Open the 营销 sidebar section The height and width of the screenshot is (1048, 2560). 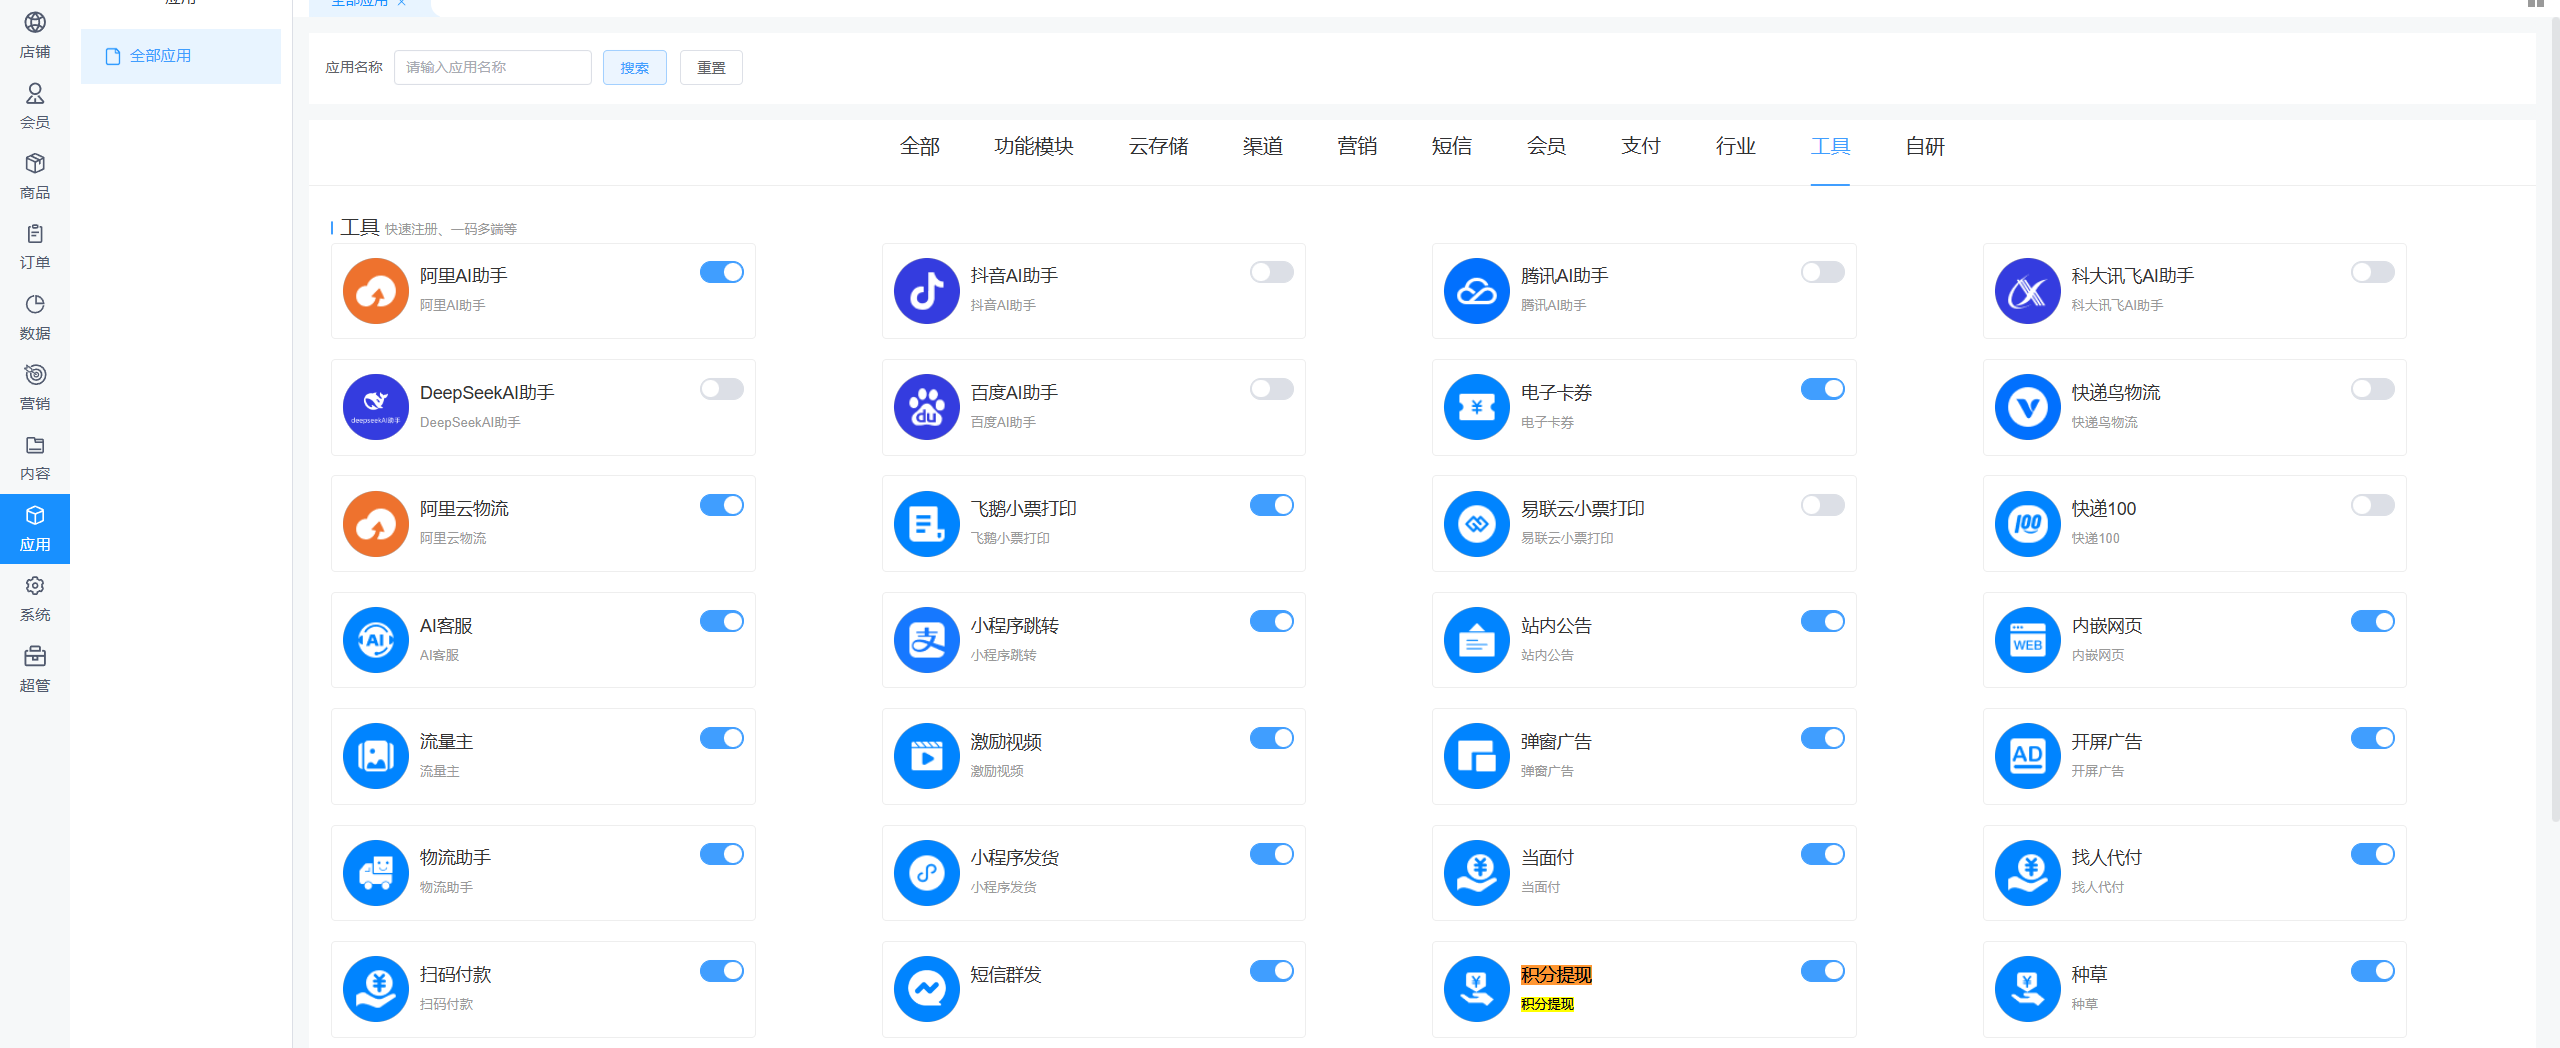[x=35, y=387]
